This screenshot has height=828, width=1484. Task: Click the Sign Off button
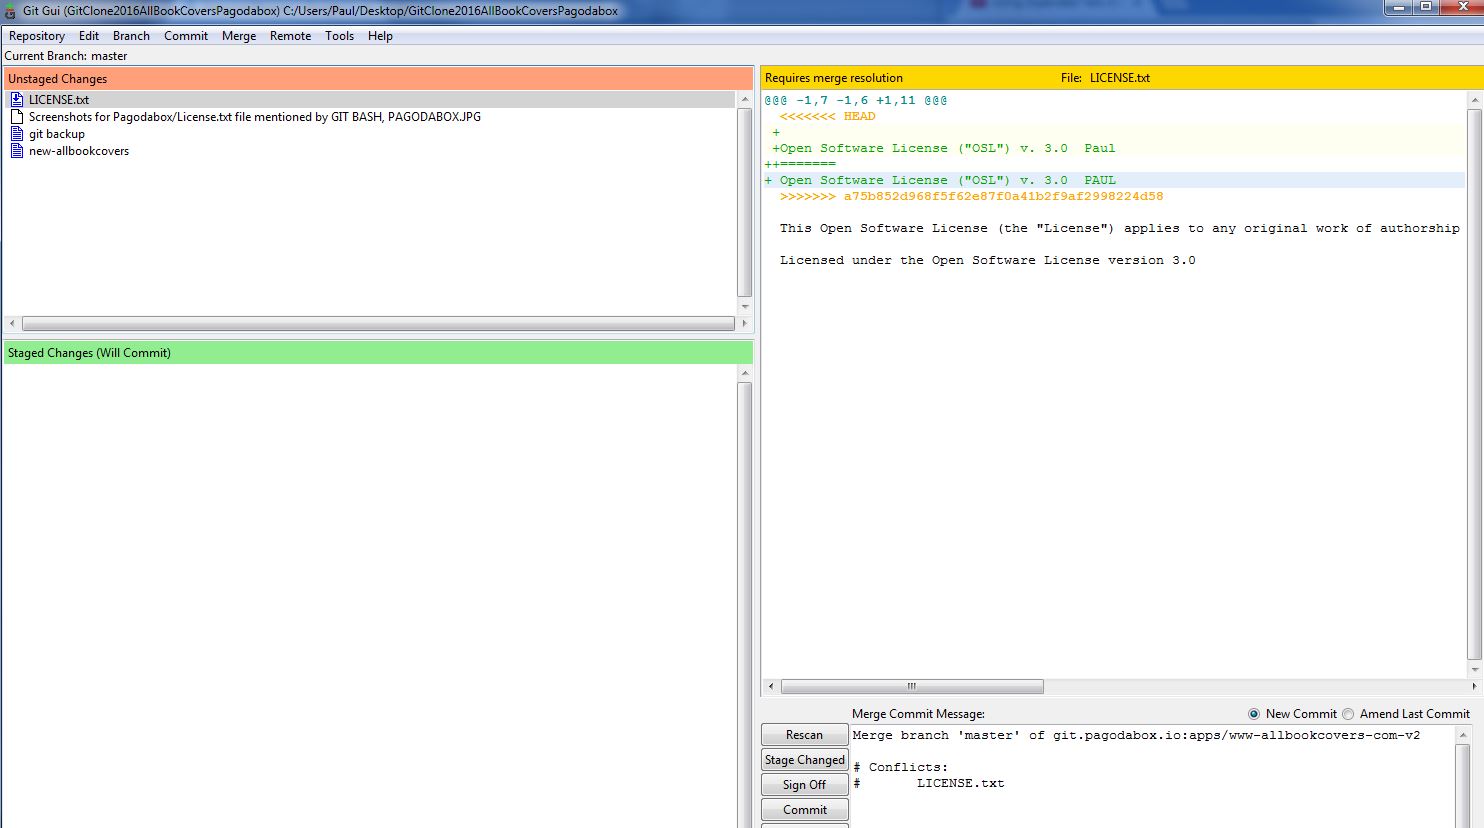coord(804,785)
